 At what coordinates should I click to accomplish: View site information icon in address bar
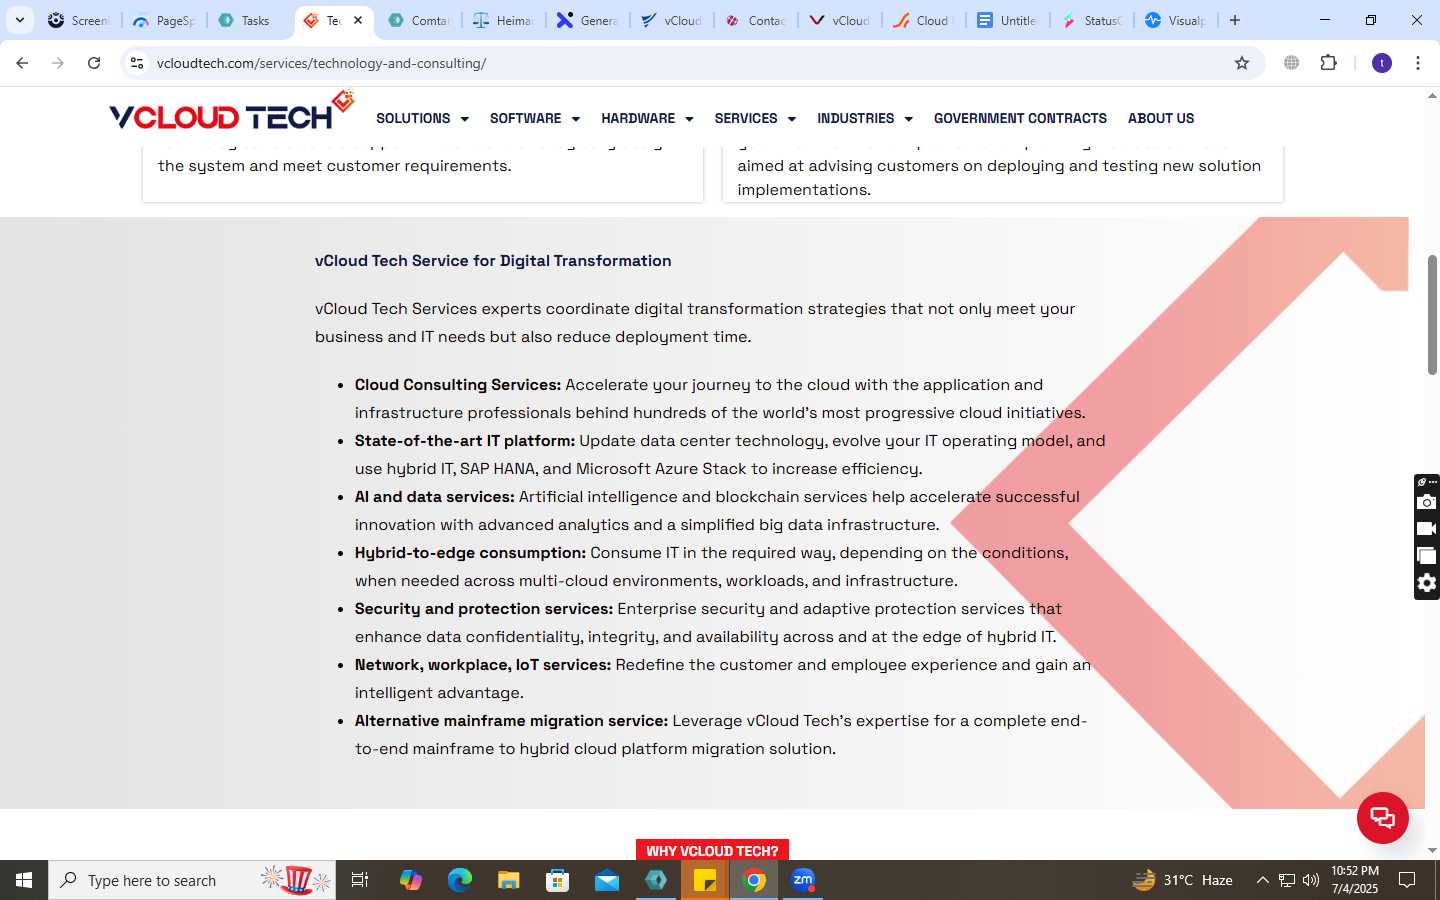[x=137, y=63]
